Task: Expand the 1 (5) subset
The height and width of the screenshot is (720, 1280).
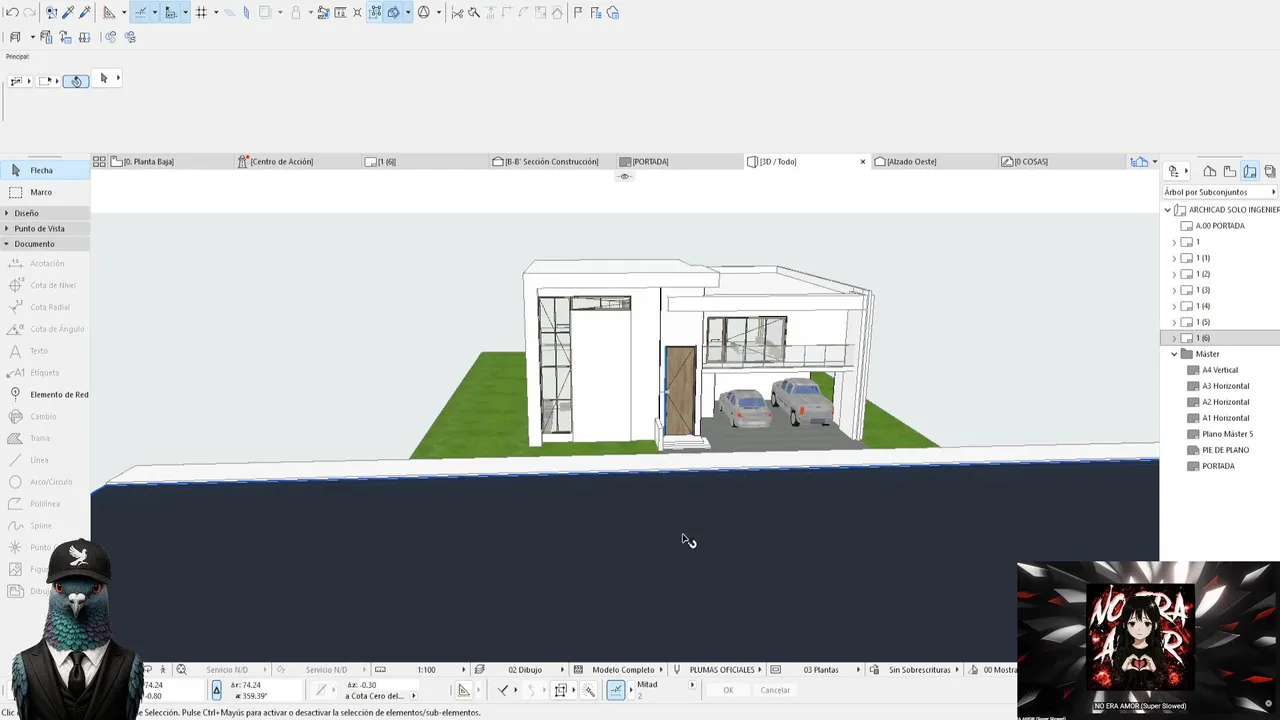Action: 1174,322
